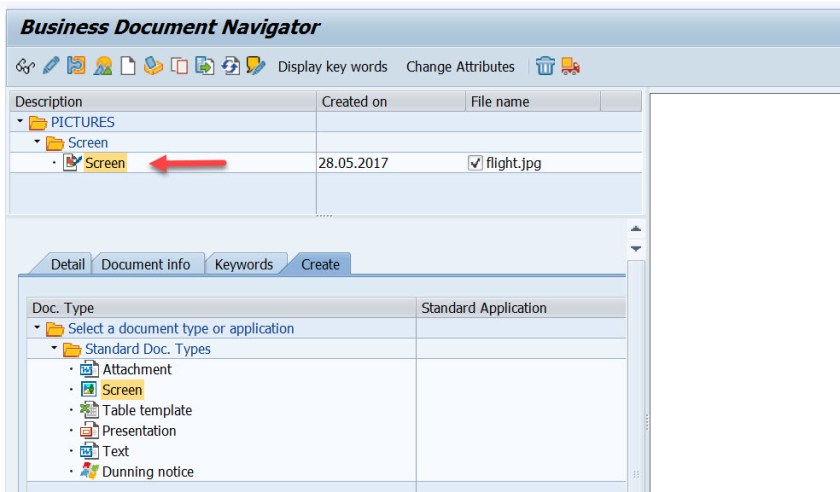This screenshot has width=840, height=492.
Task: Select the Presentation document type
Action: pyautogui.click(x=139, y=431)
